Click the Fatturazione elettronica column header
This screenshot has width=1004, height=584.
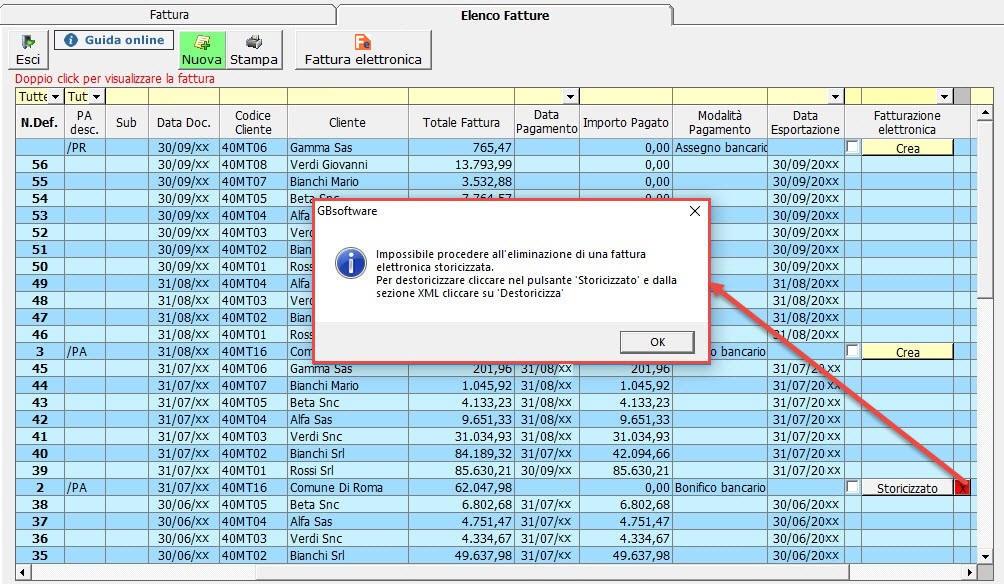[x=907, y=122]
